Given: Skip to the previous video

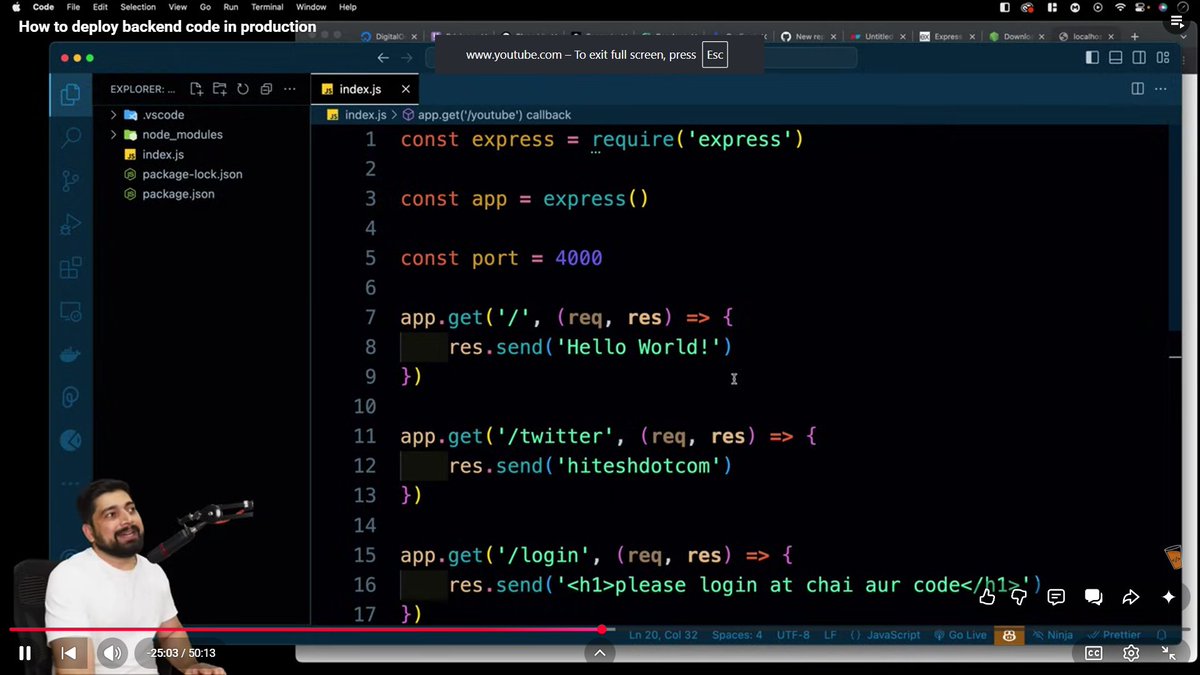Looking at the screenshot, I should tap(69, 653).
